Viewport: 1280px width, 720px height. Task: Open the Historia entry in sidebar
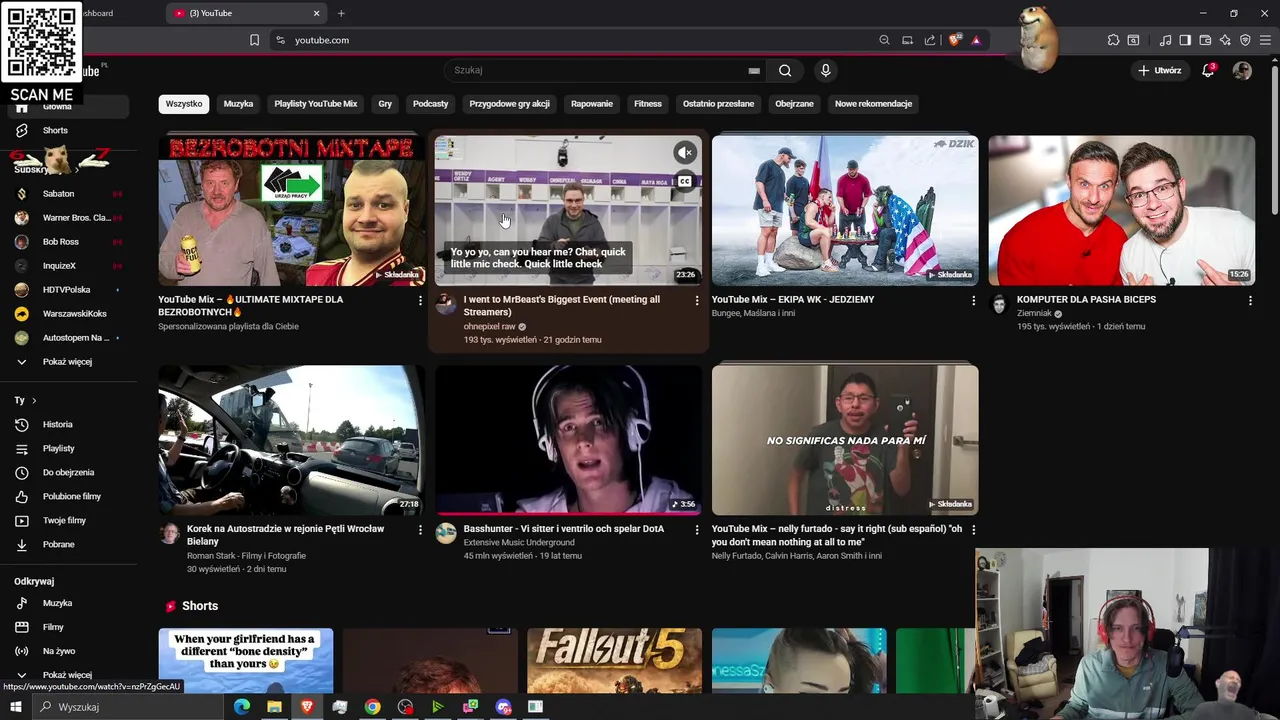tap(57, 424)
